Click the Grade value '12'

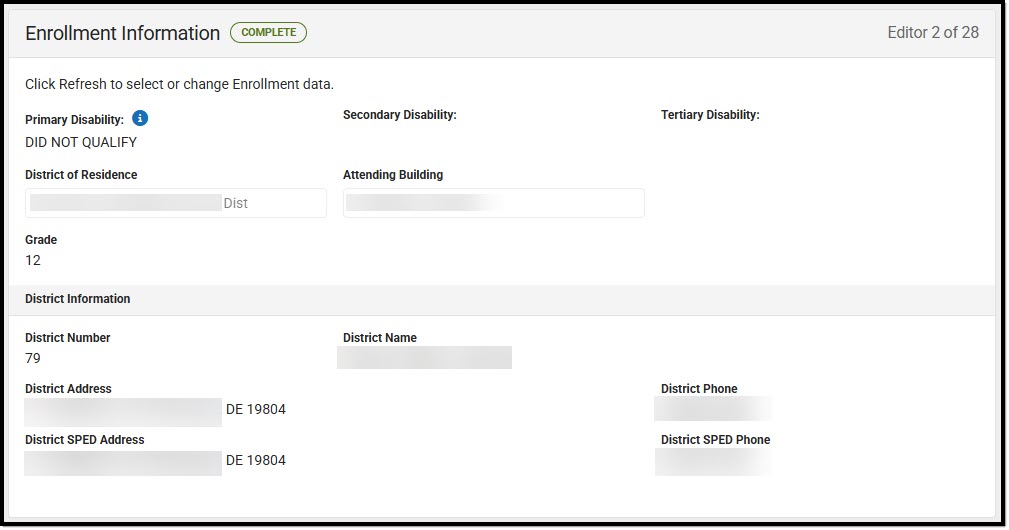point(33,260)
